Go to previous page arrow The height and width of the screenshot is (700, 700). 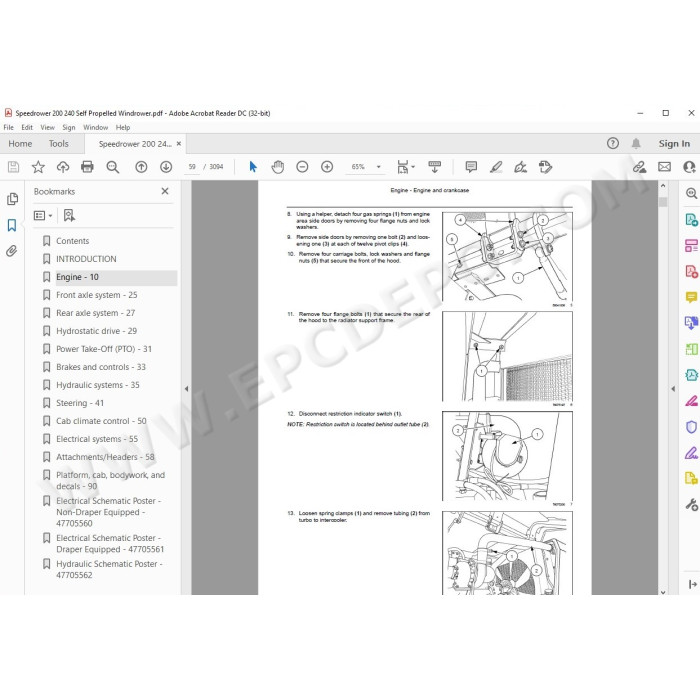pos(141,167)
